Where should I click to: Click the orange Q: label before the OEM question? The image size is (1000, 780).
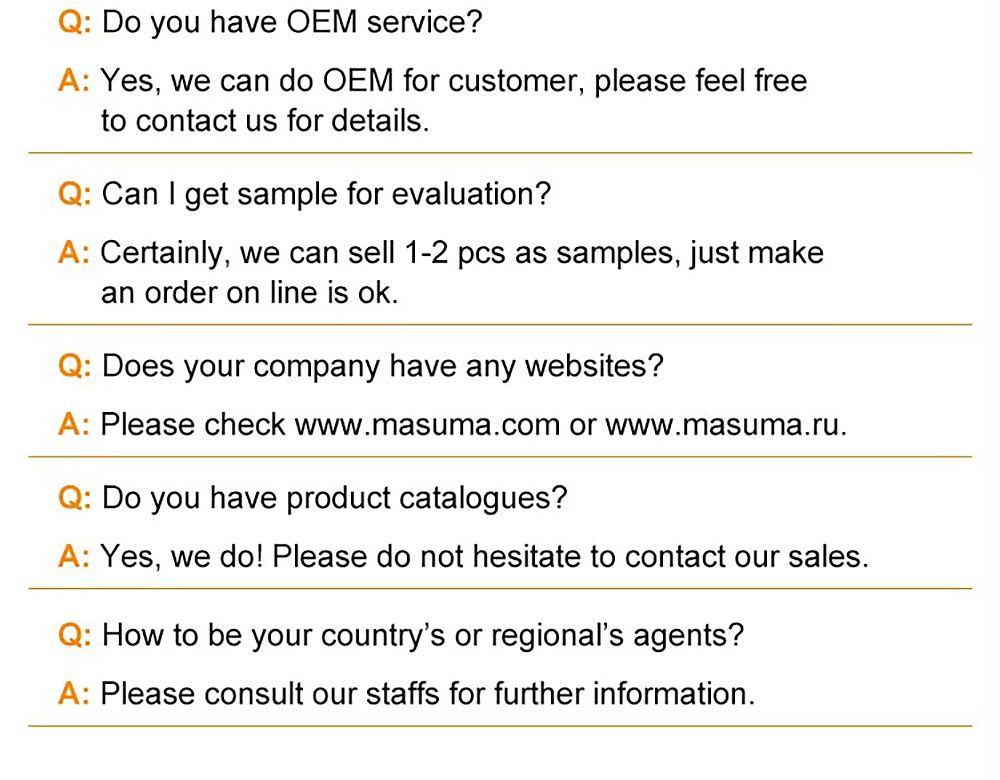(76, 22)
